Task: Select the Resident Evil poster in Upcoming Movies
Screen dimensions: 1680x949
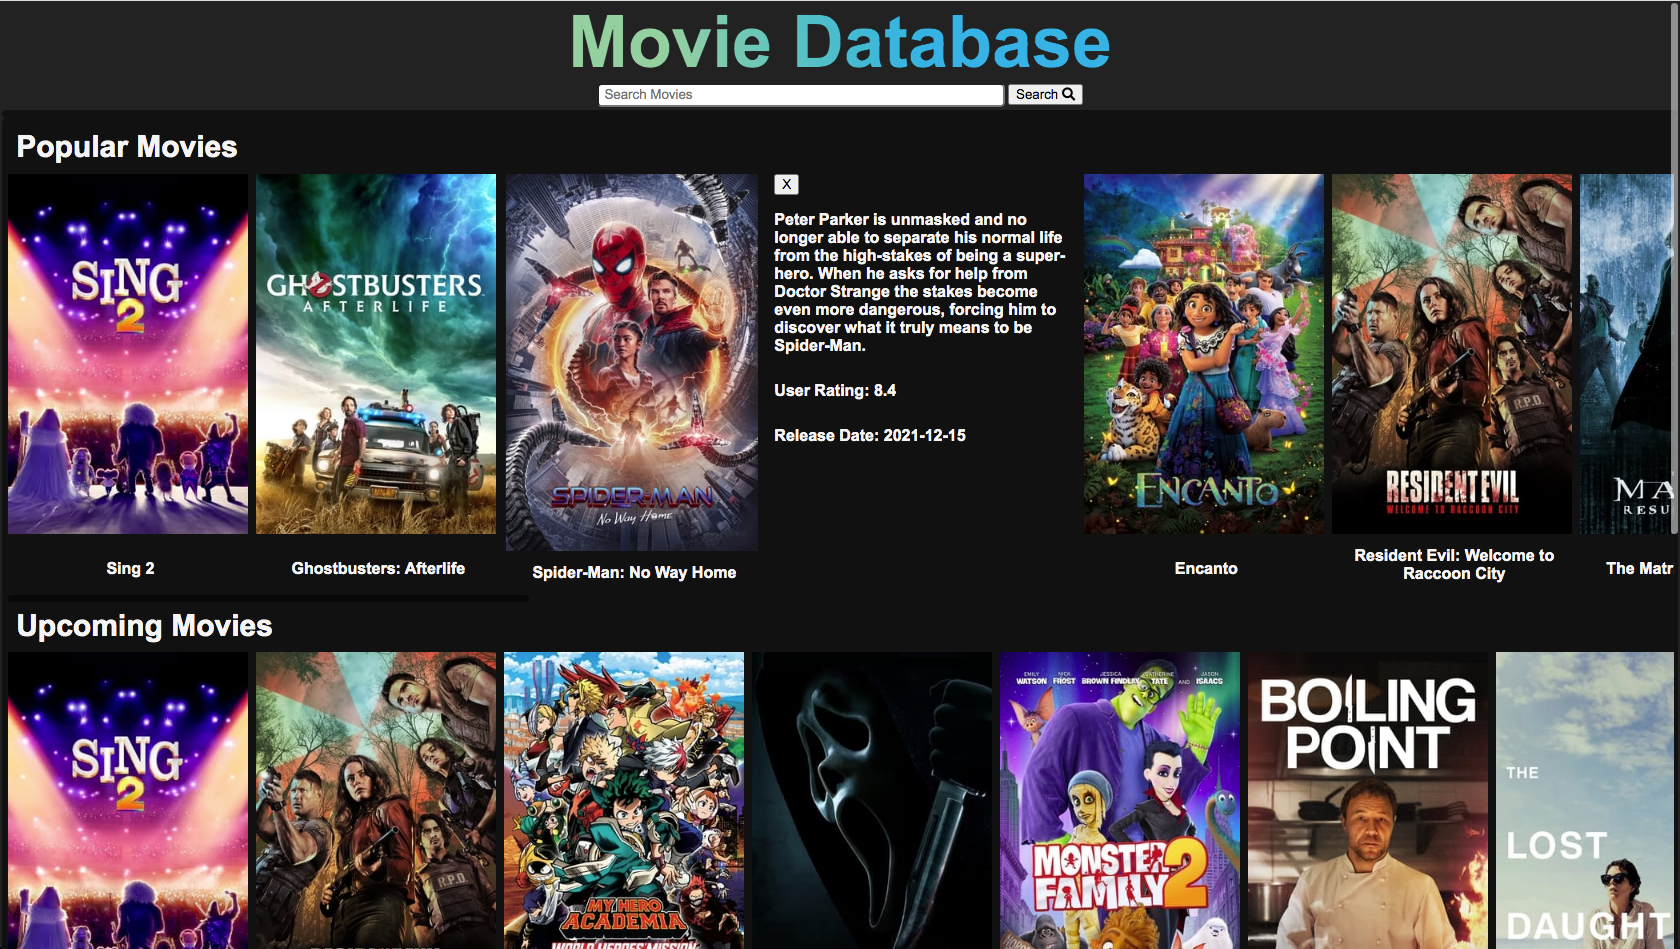Action: pos(376,800)
